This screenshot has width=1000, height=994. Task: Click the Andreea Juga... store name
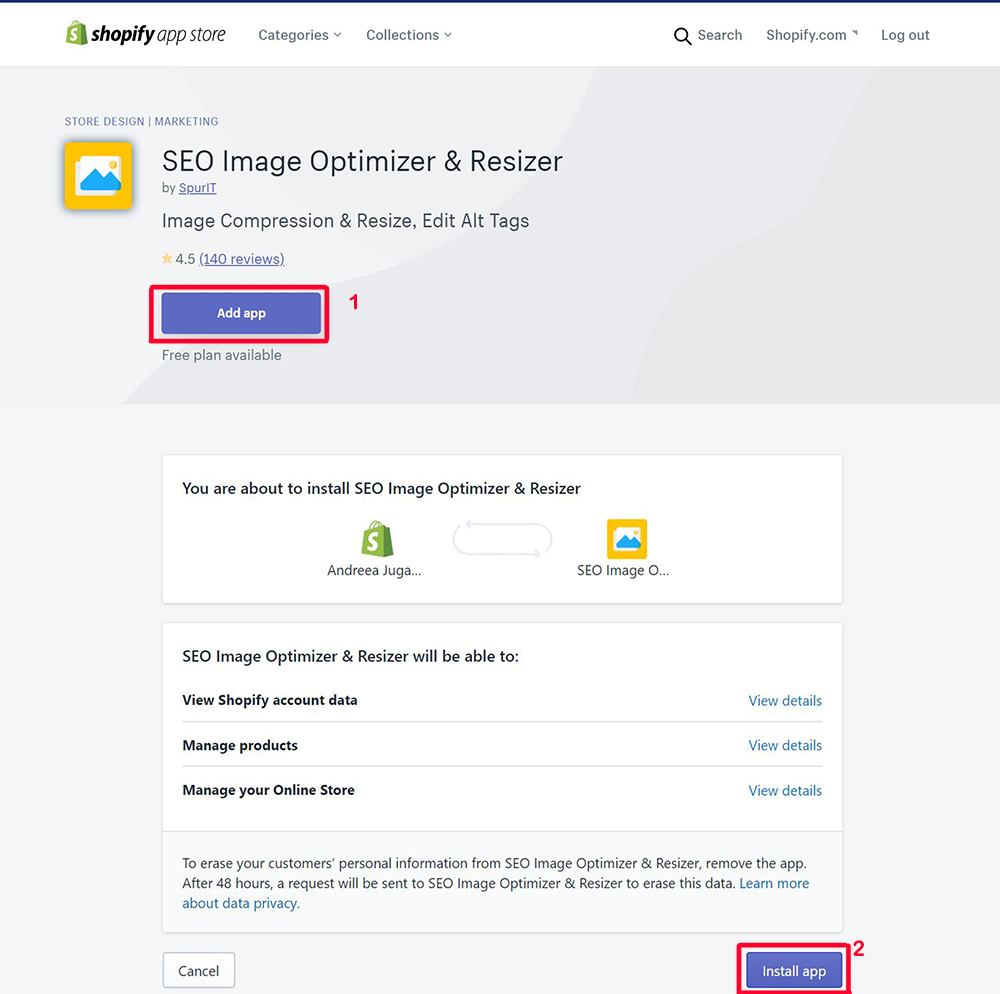pyautogui.click(x=374, y=571)
